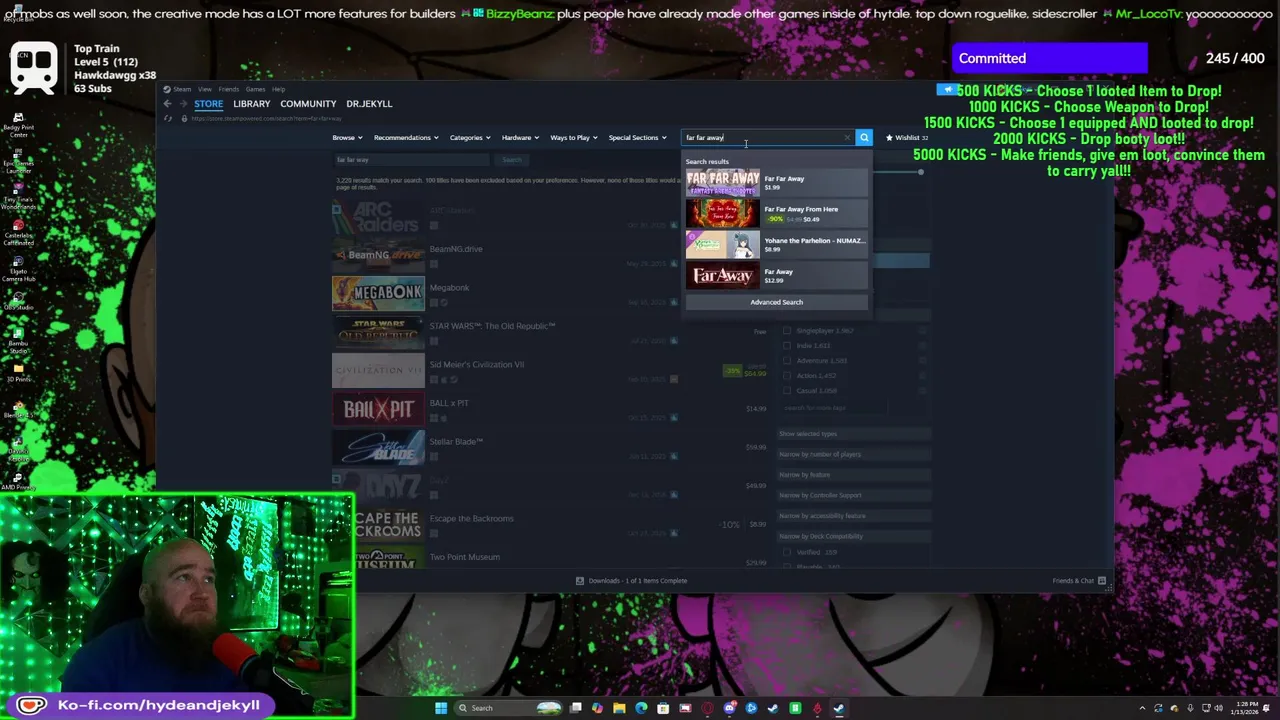The height and width of the screenshot is (720, 1280).
Task: Click the blue search magnifier button
Action: (x=864, y=138)
